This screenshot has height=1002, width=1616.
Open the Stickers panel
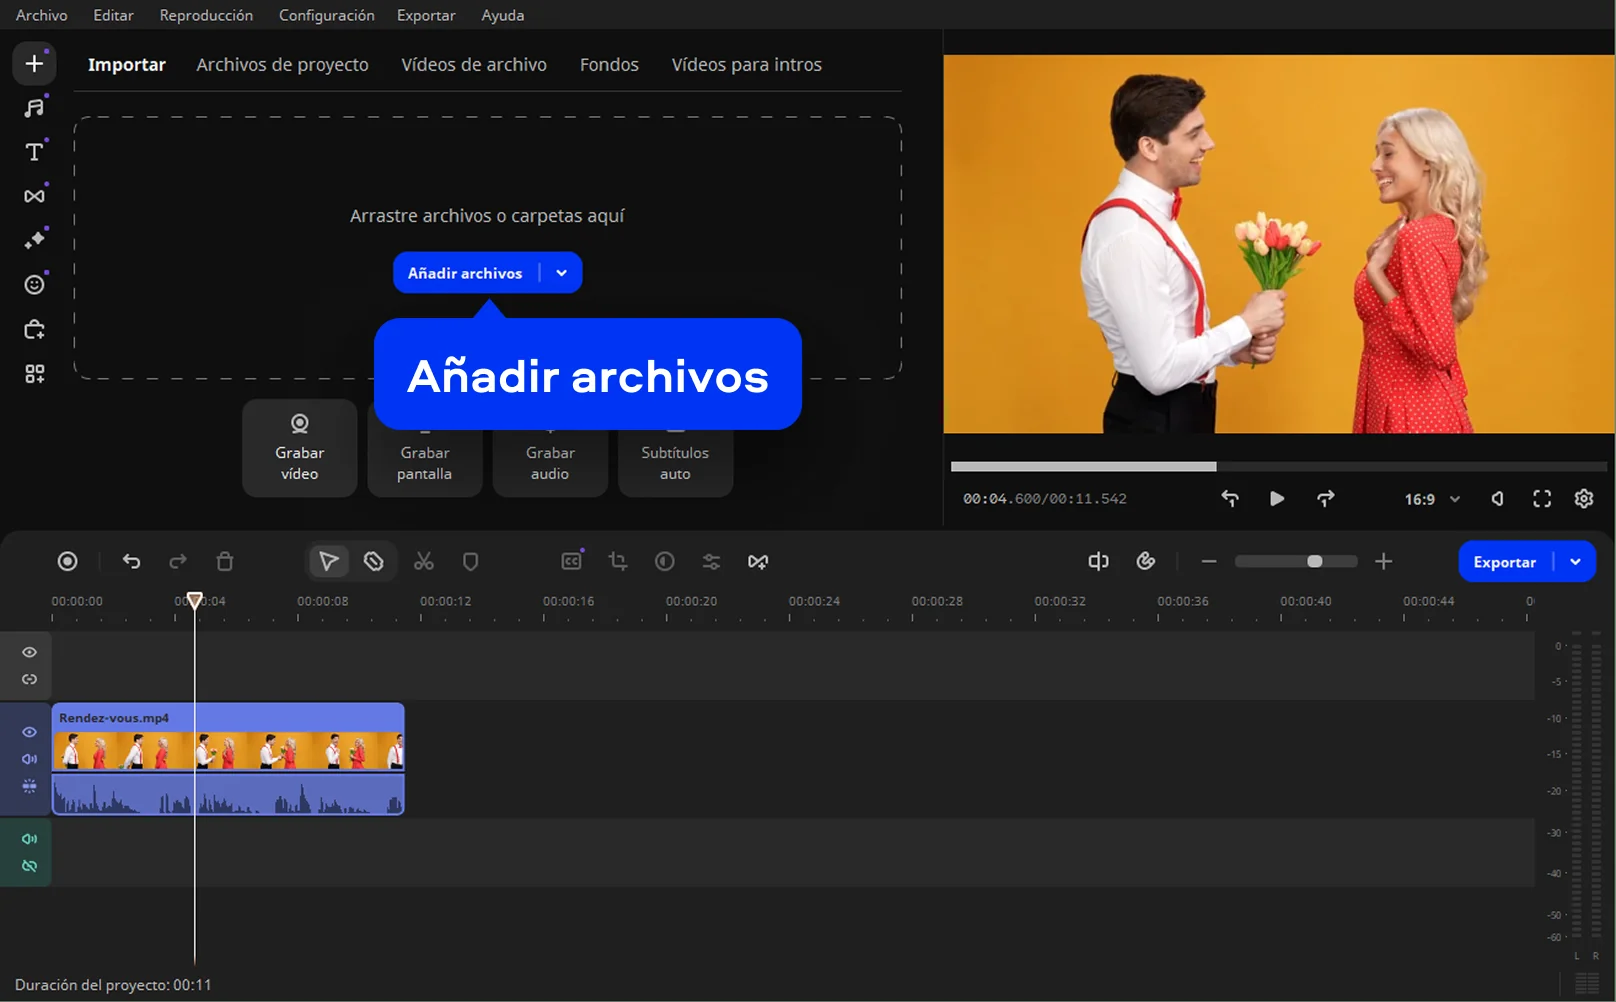point(34,285)
